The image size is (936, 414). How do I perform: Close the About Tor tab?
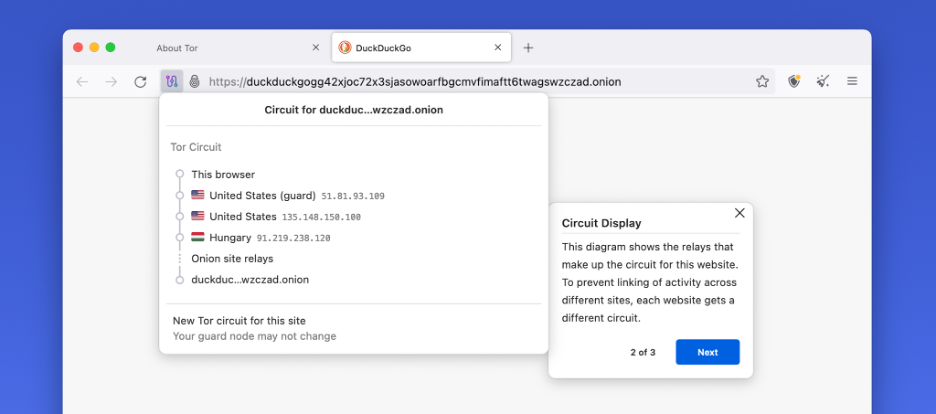click(316, 47)
